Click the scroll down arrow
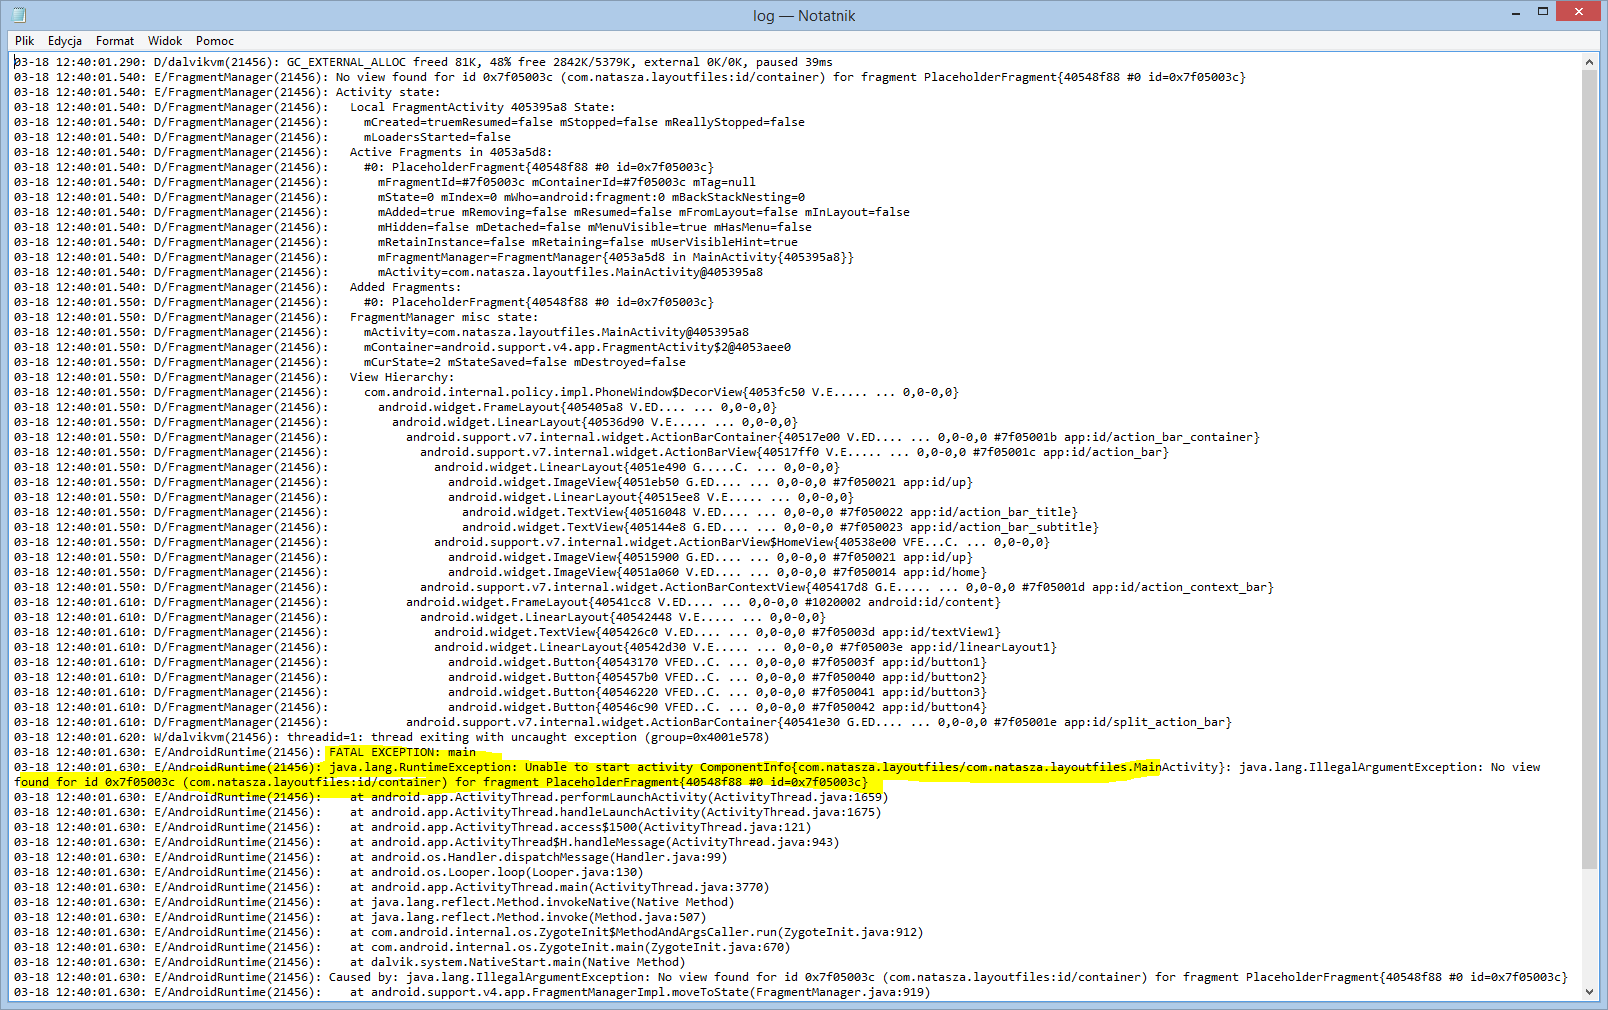The image size is (1608, 1010). tap(1590, 992)
